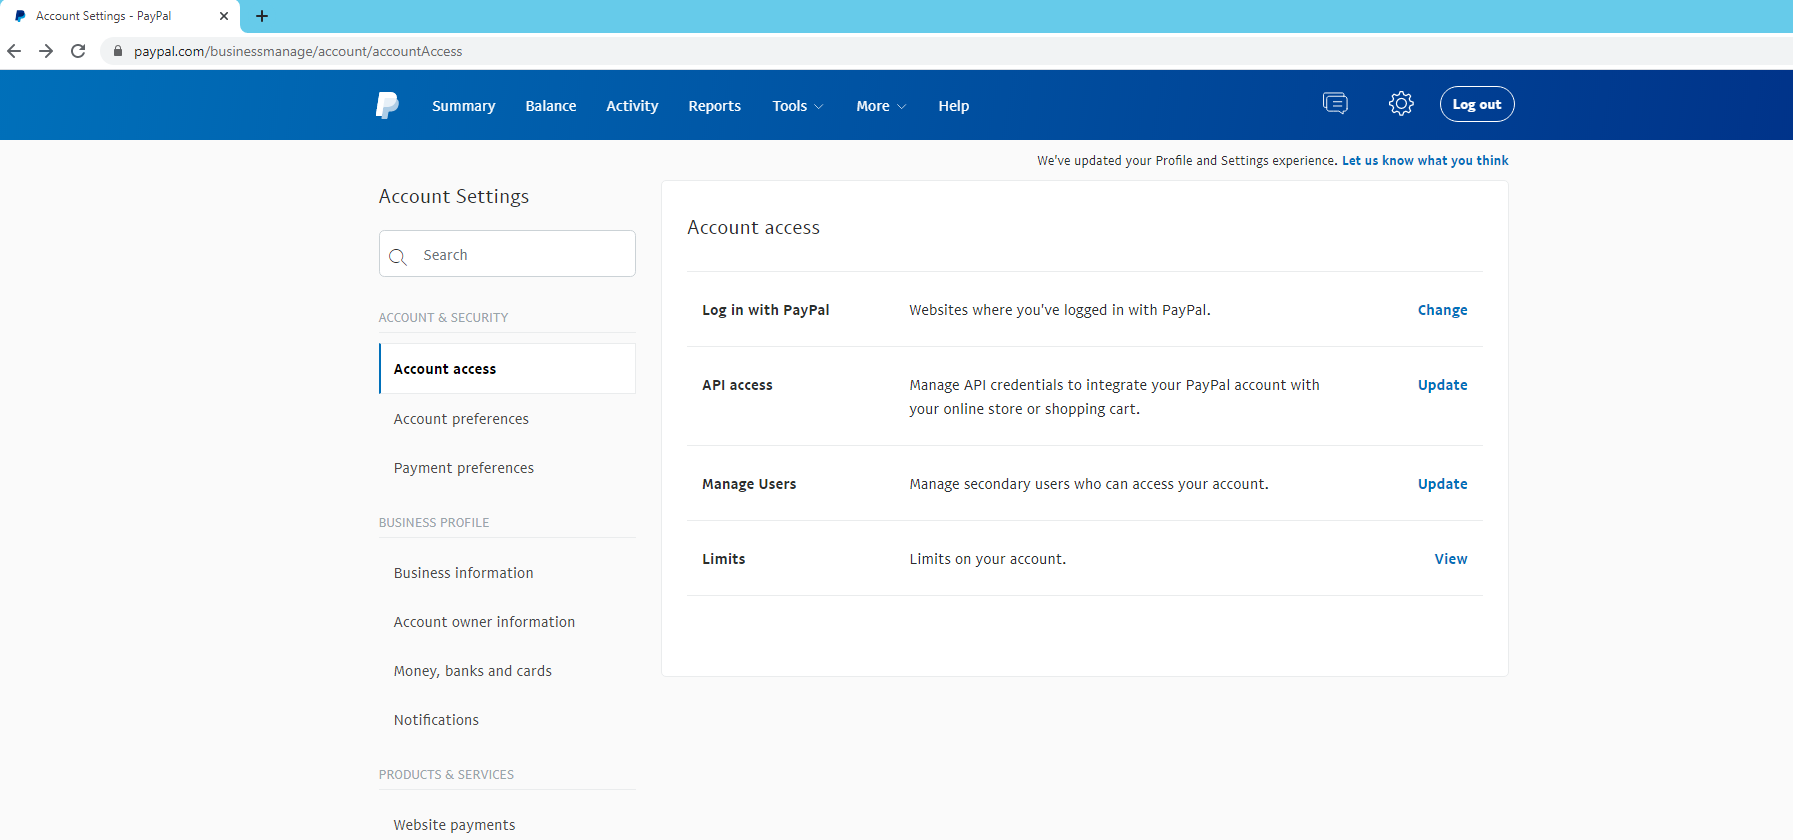1793x840 pixels.
Task: Select the Account Settings - PayPal browser tab
Action: tap(120, 16)
